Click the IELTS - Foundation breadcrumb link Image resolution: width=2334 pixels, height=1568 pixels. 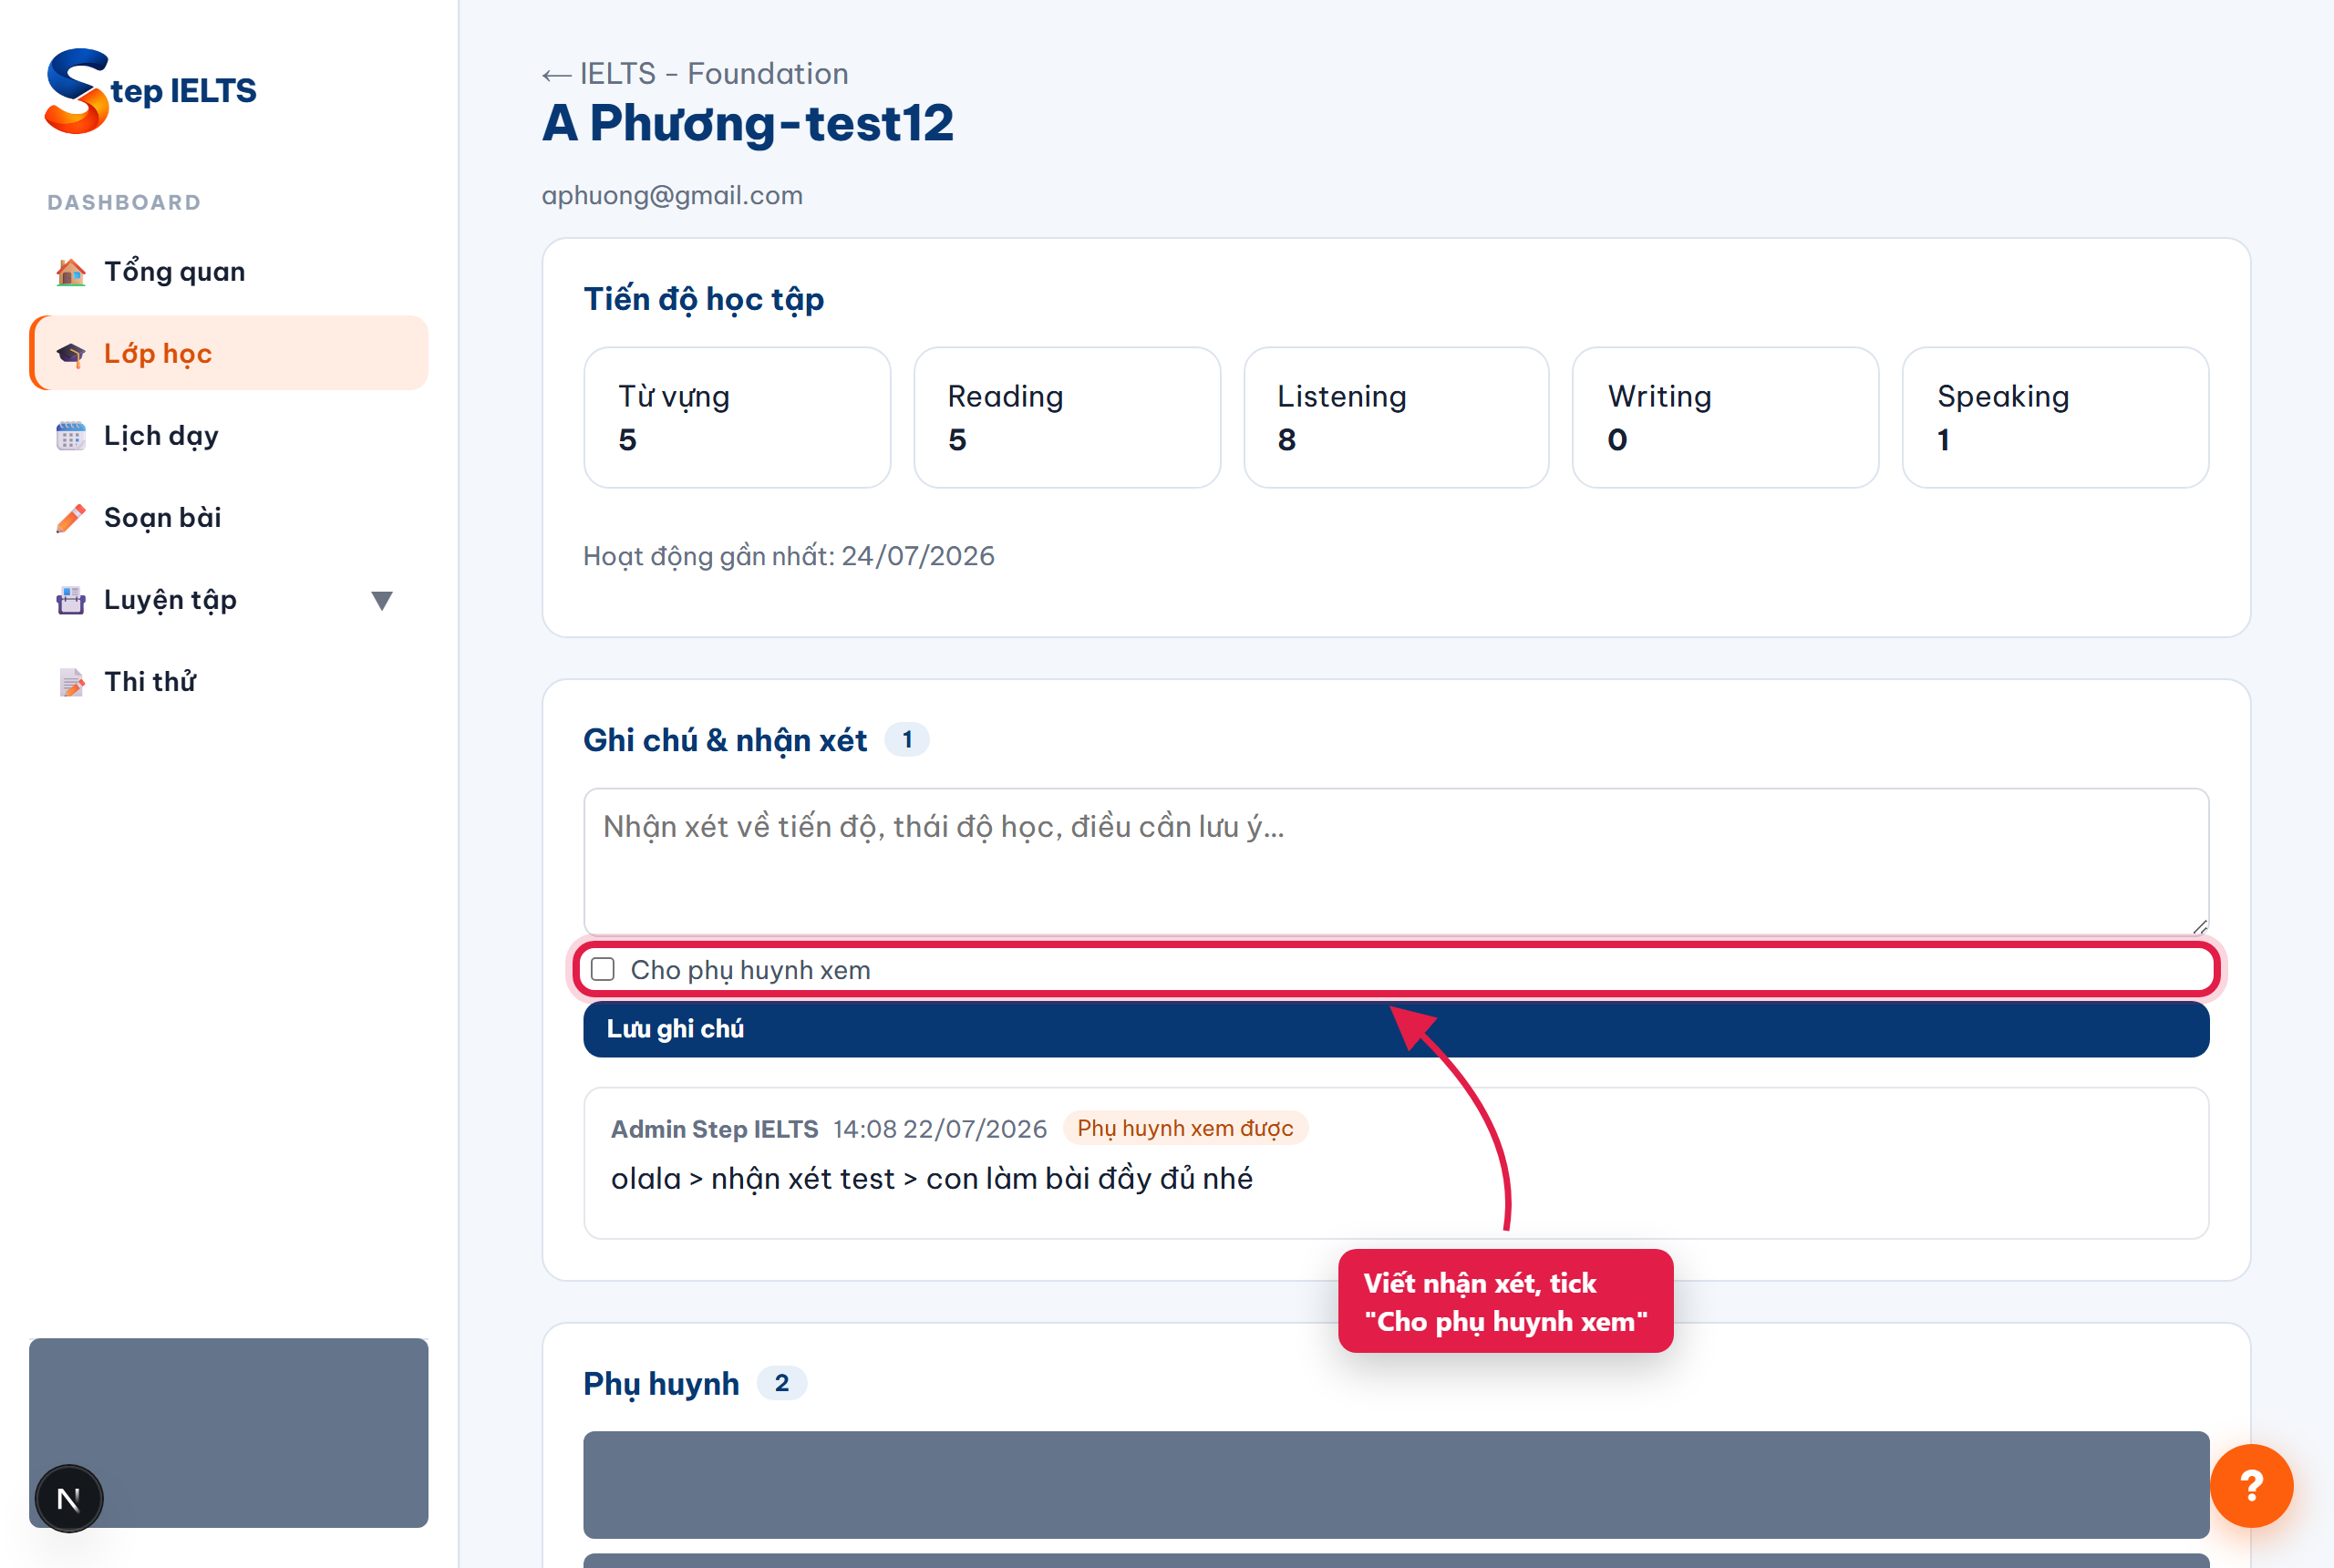(x=714, y=74)
